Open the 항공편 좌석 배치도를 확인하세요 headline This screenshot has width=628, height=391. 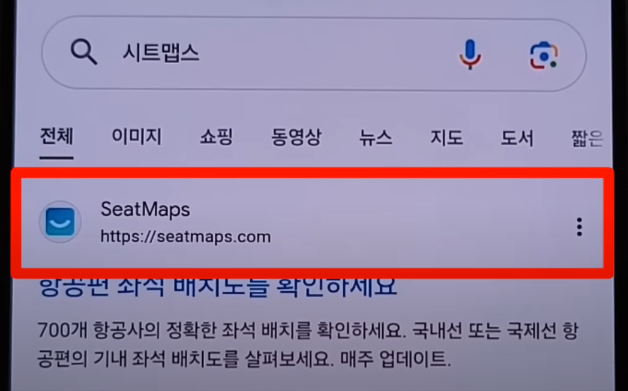tap(218, 287)
